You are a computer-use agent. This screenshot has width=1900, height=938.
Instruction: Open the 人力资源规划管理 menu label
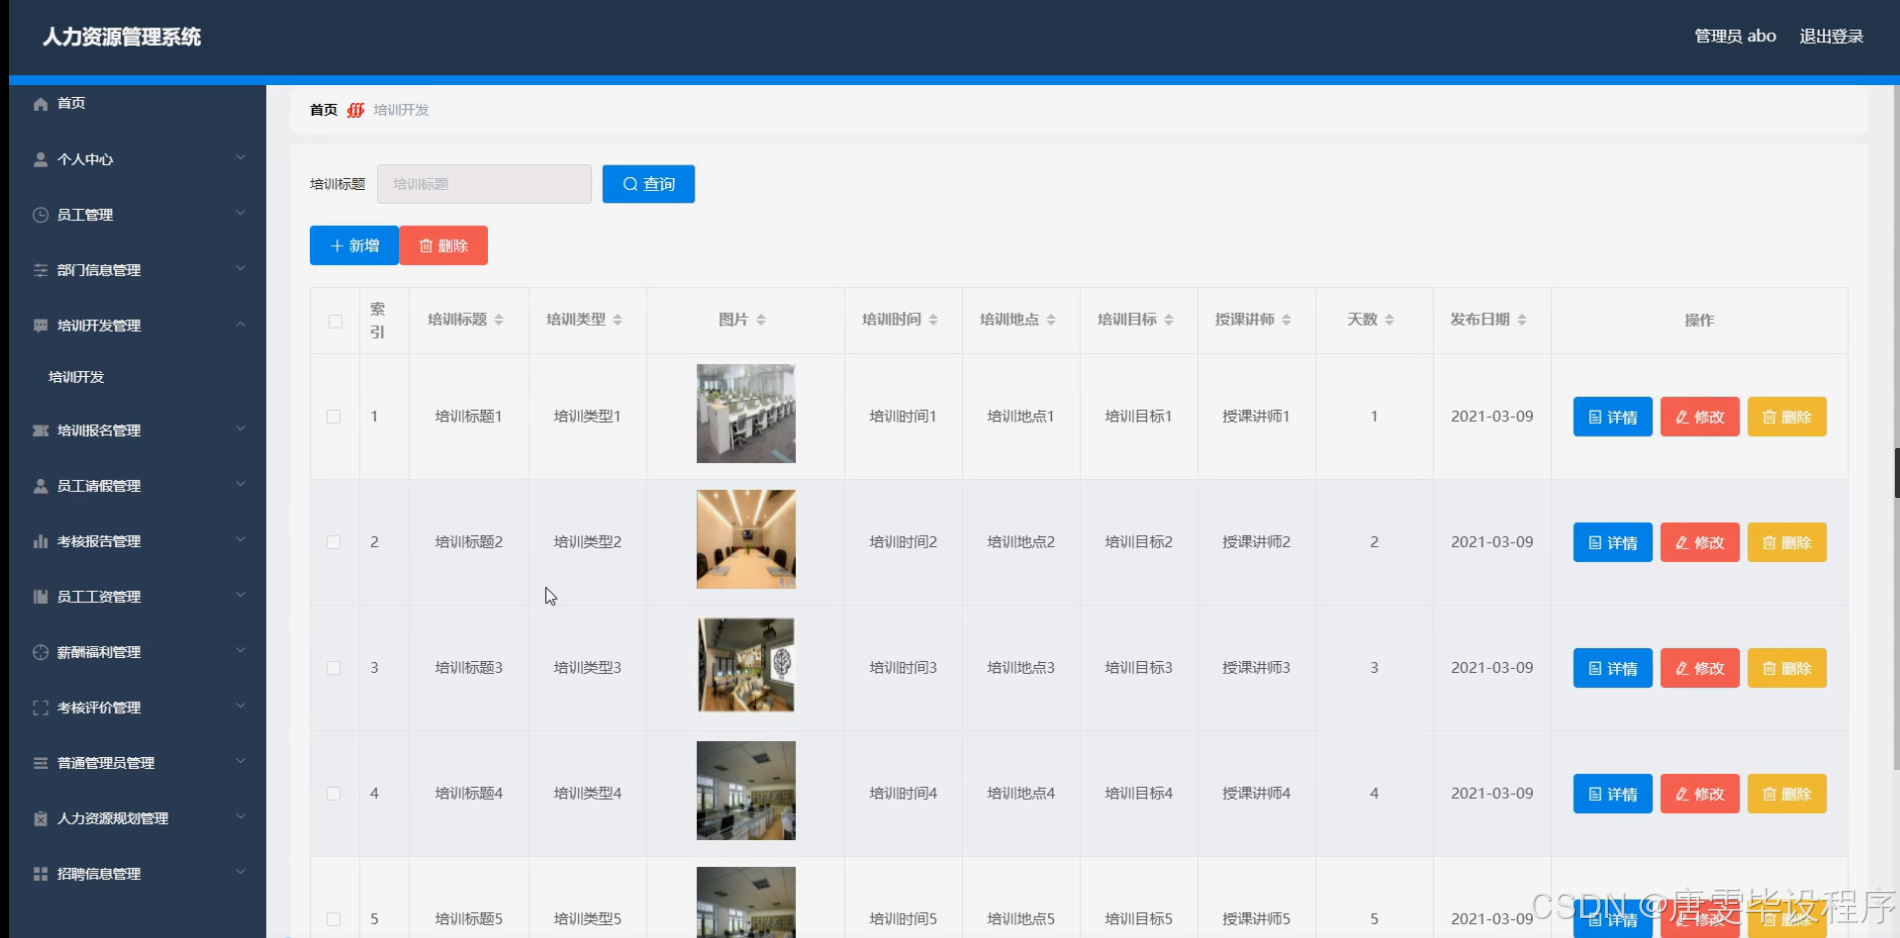113,819
